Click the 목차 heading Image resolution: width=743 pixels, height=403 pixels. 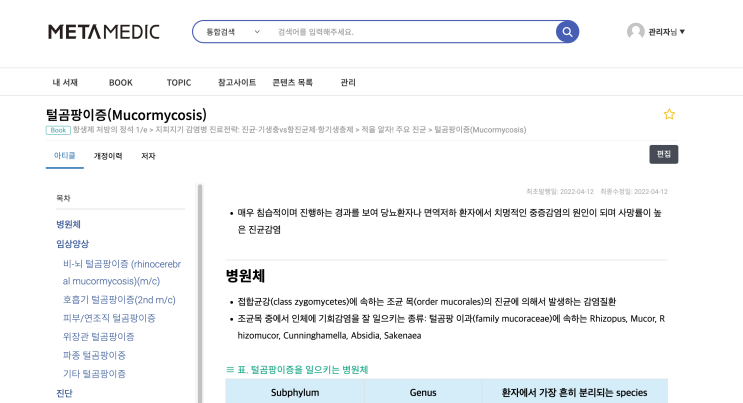[x=63, y=198]
